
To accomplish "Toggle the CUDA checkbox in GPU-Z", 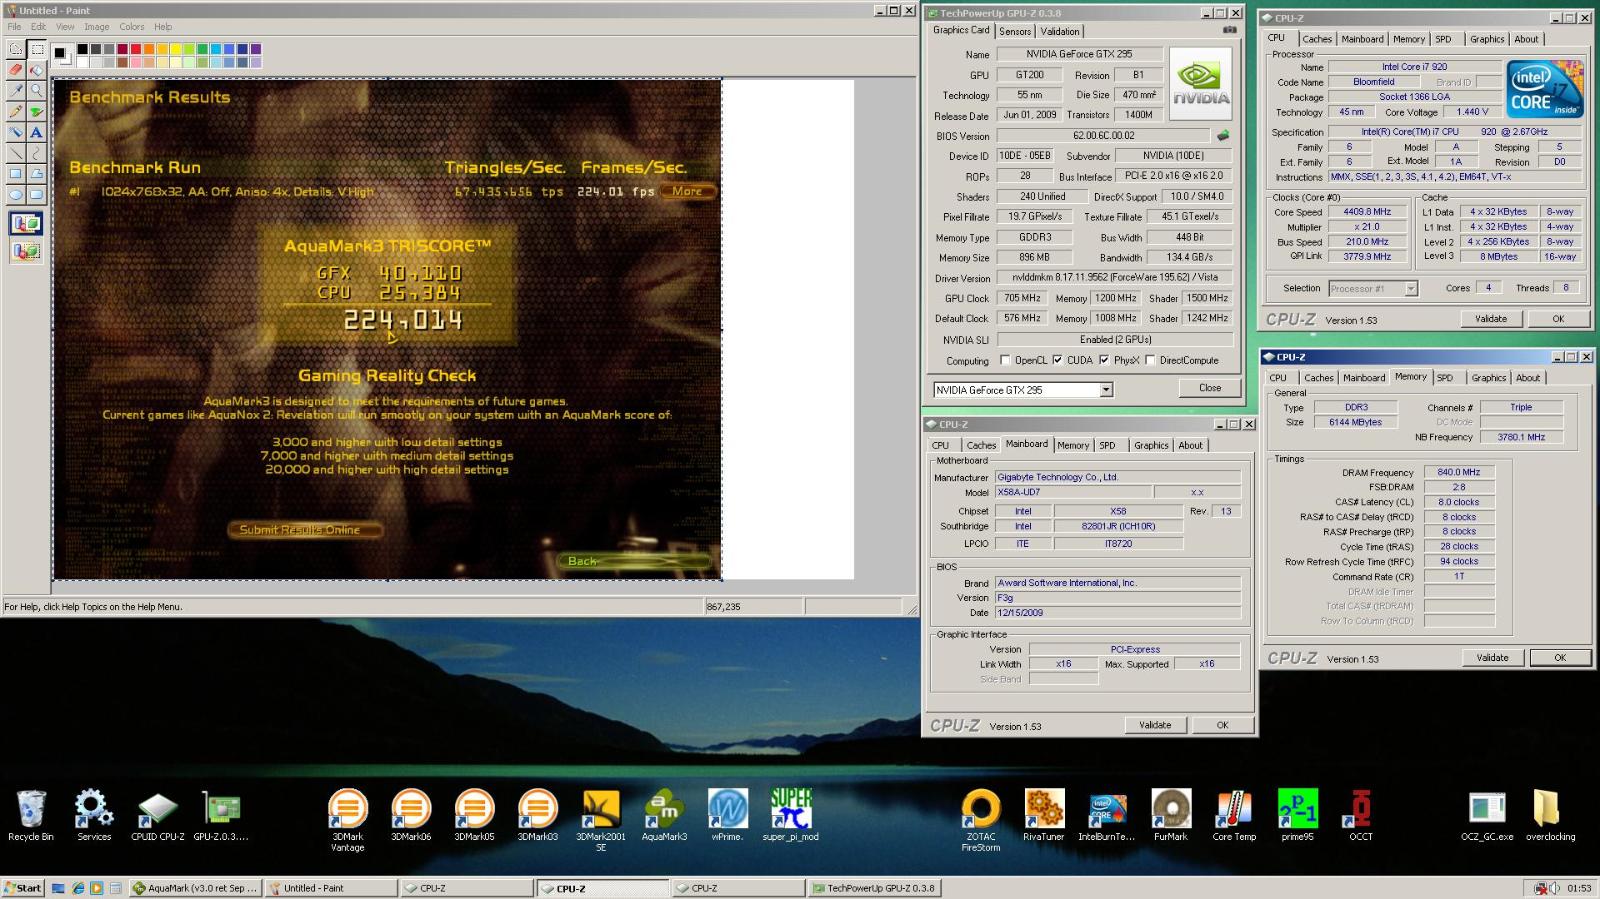I will [1057, 361].
